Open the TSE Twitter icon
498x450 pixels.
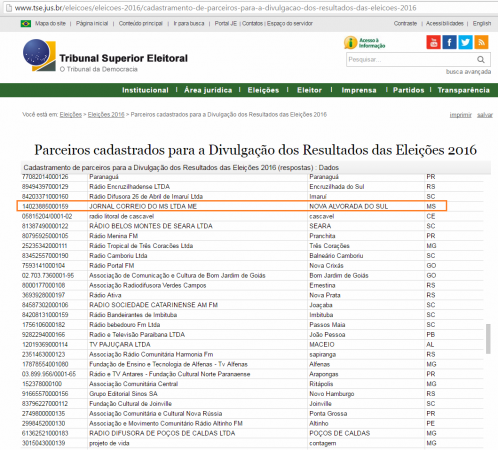click(x=465, y=42)
